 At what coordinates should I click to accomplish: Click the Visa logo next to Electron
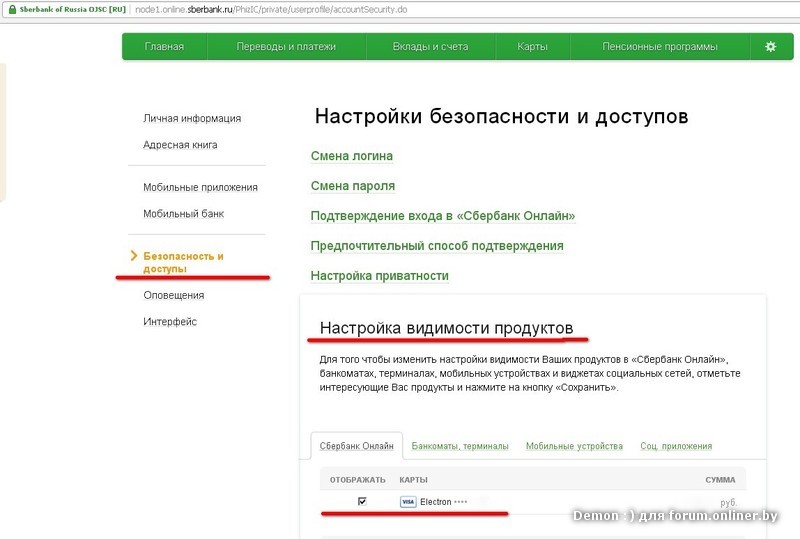(x=408, y=501)
